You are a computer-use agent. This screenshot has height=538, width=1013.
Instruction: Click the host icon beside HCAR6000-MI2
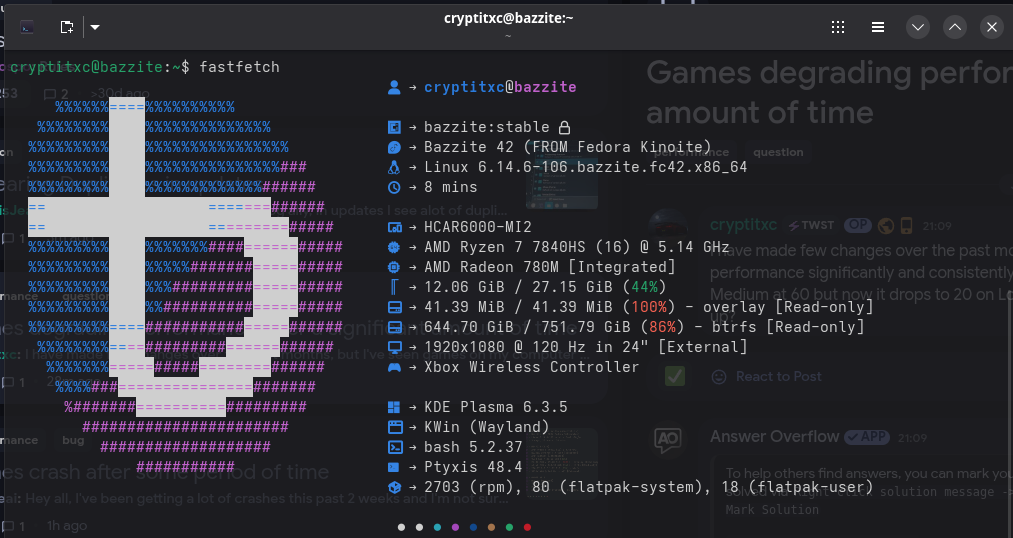click(x=394, y=227)
